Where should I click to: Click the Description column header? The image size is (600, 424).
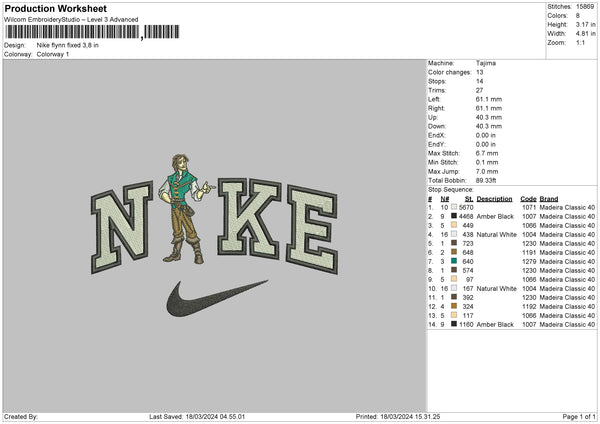(494, 198)
